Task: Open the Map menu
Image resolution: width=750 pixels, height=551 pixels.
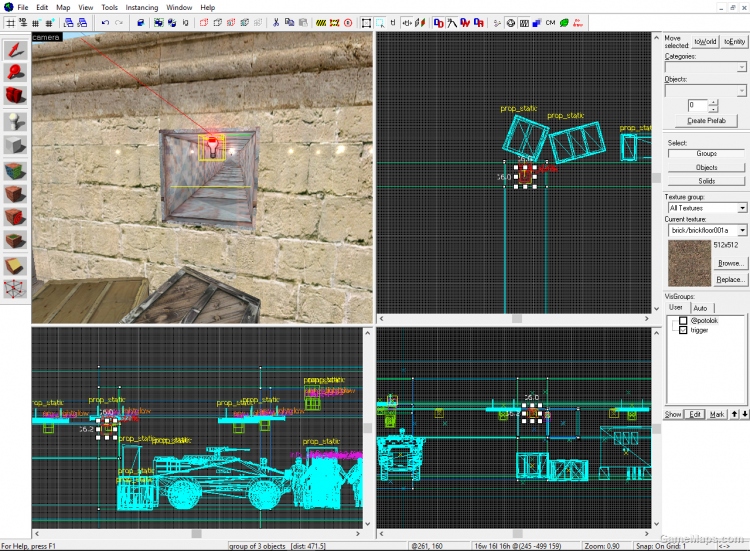Action: coord(63,7)
